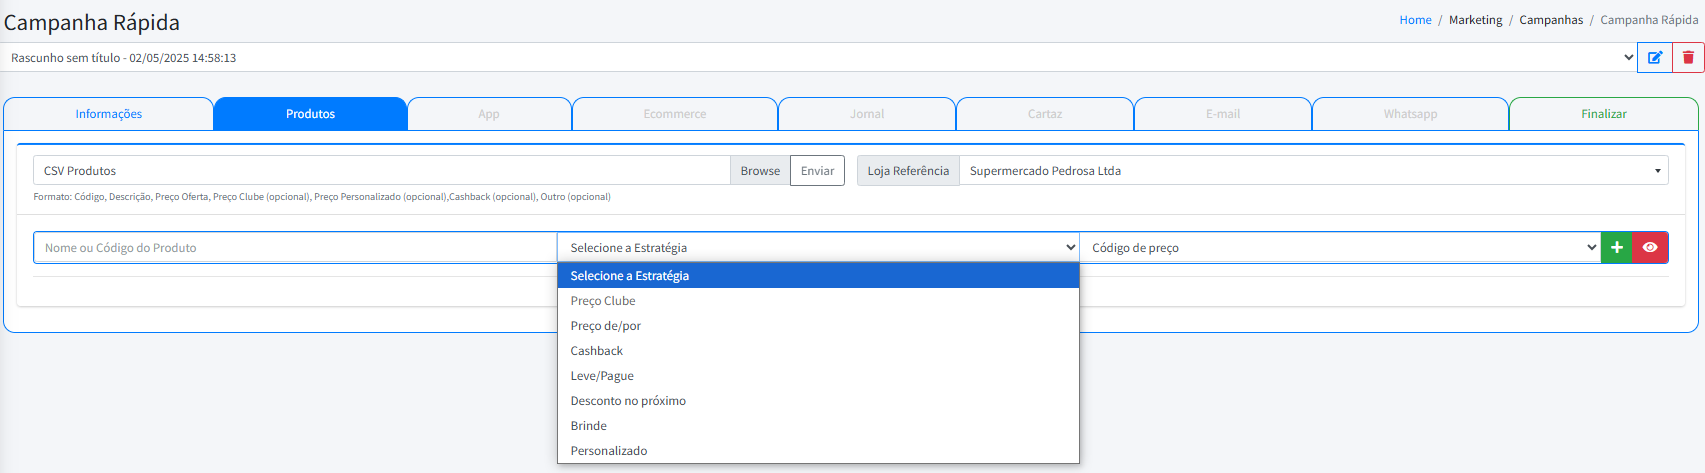Click the red trash delete icon
The image size is (1705, 473).
pos(1688,58)
